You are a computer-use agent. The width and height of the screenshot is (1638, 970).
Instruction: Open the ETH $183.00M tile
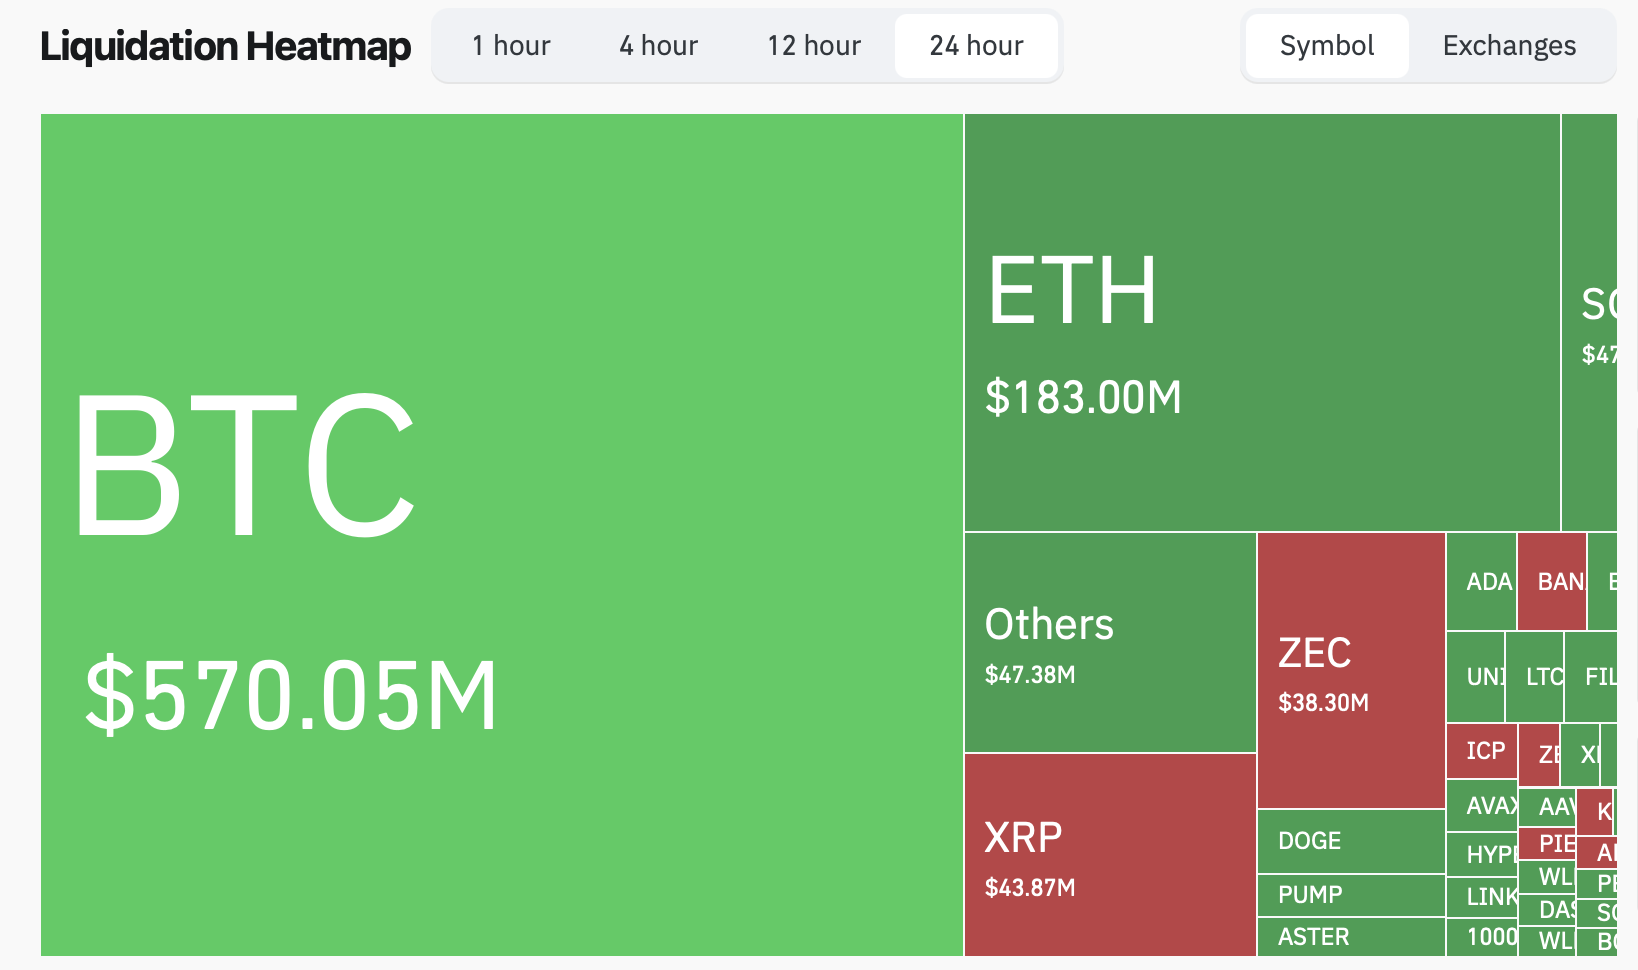[1262, 322]
